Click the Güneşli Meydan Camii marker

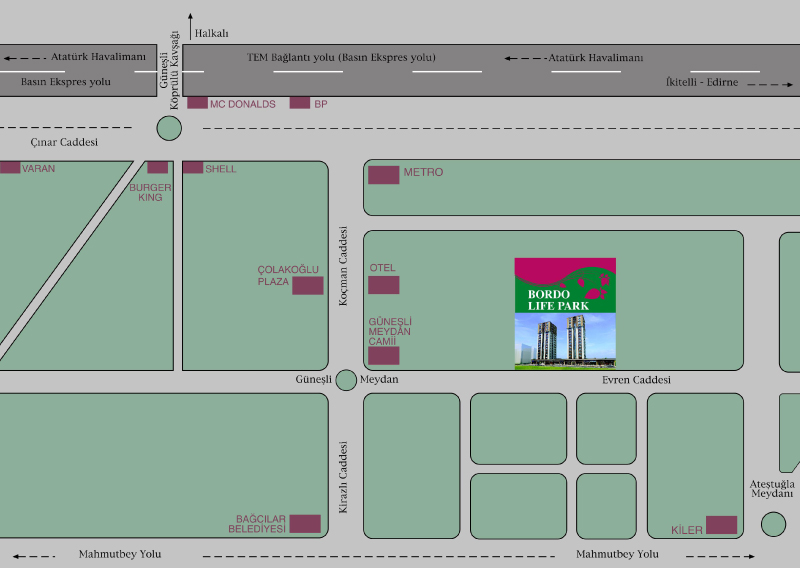coord(384,355)
